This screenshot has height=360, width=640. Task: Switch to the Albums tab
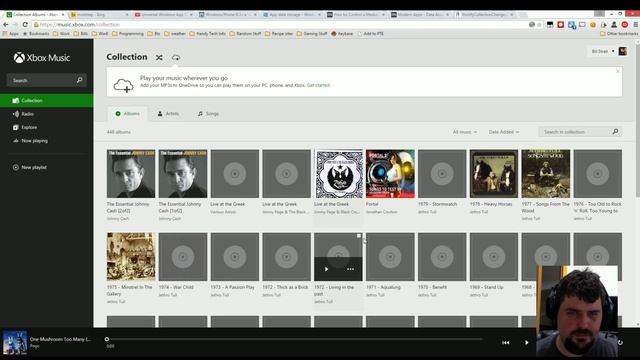point(127,113)
